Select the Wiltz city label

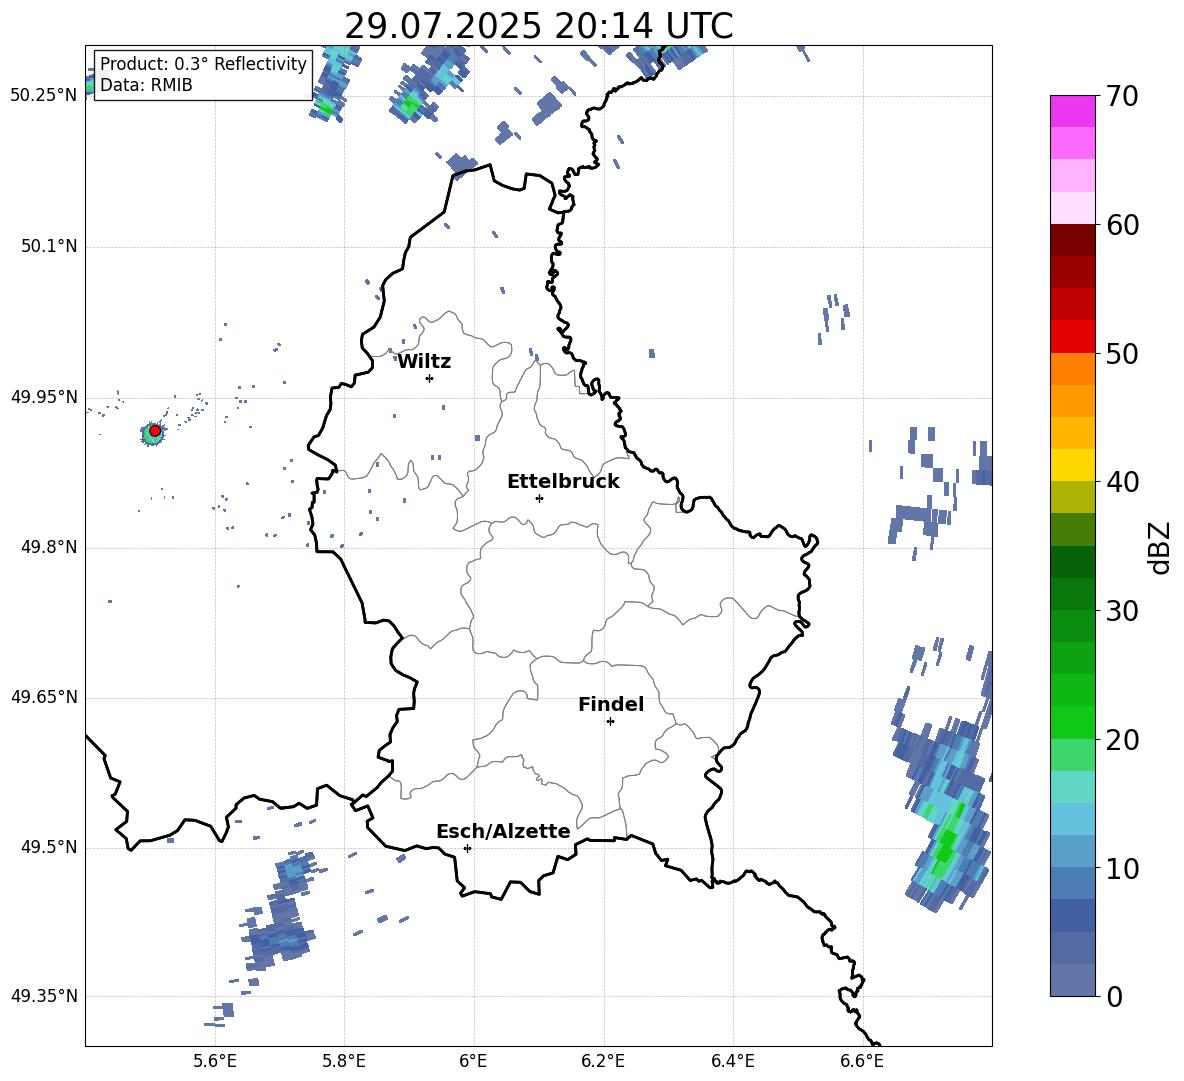[424, 362]
